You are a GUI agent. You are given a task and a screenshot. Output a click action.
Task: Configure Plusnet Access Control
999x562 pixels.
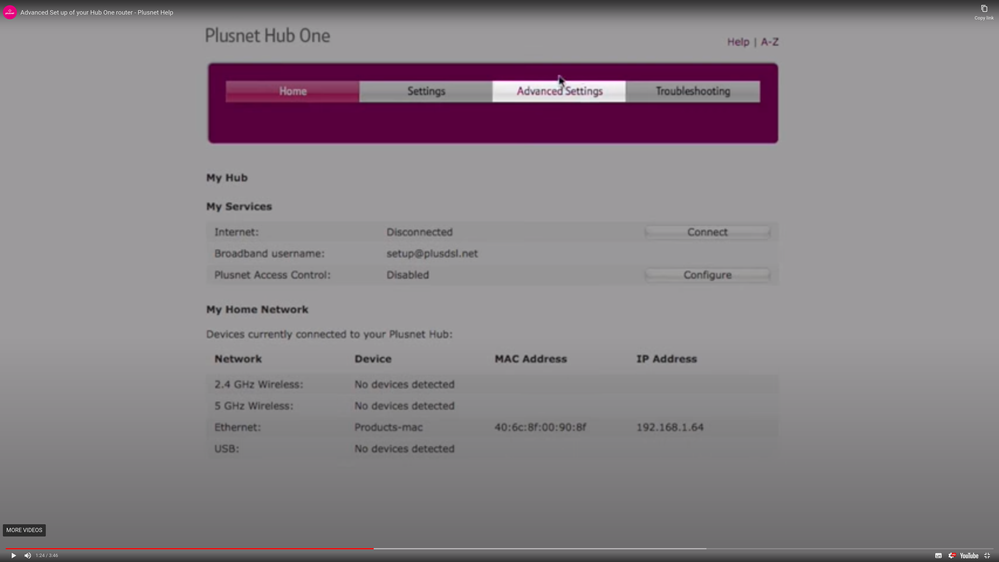[x=707, y=275]
